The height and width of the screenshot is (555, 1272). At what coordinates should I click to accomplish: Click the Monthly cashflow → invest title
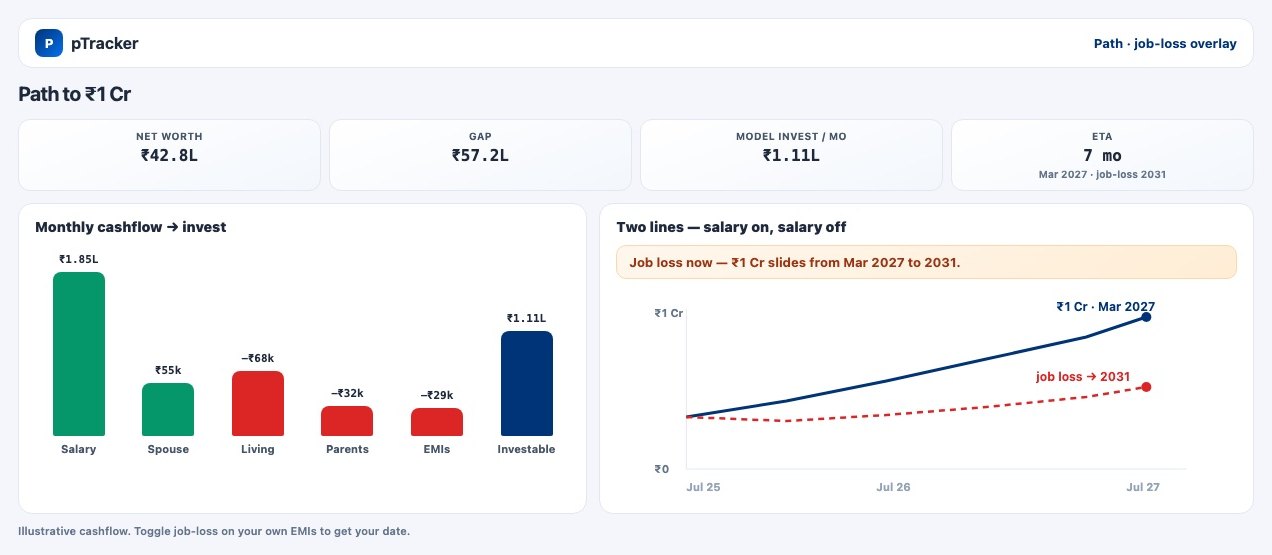point(131,227)
